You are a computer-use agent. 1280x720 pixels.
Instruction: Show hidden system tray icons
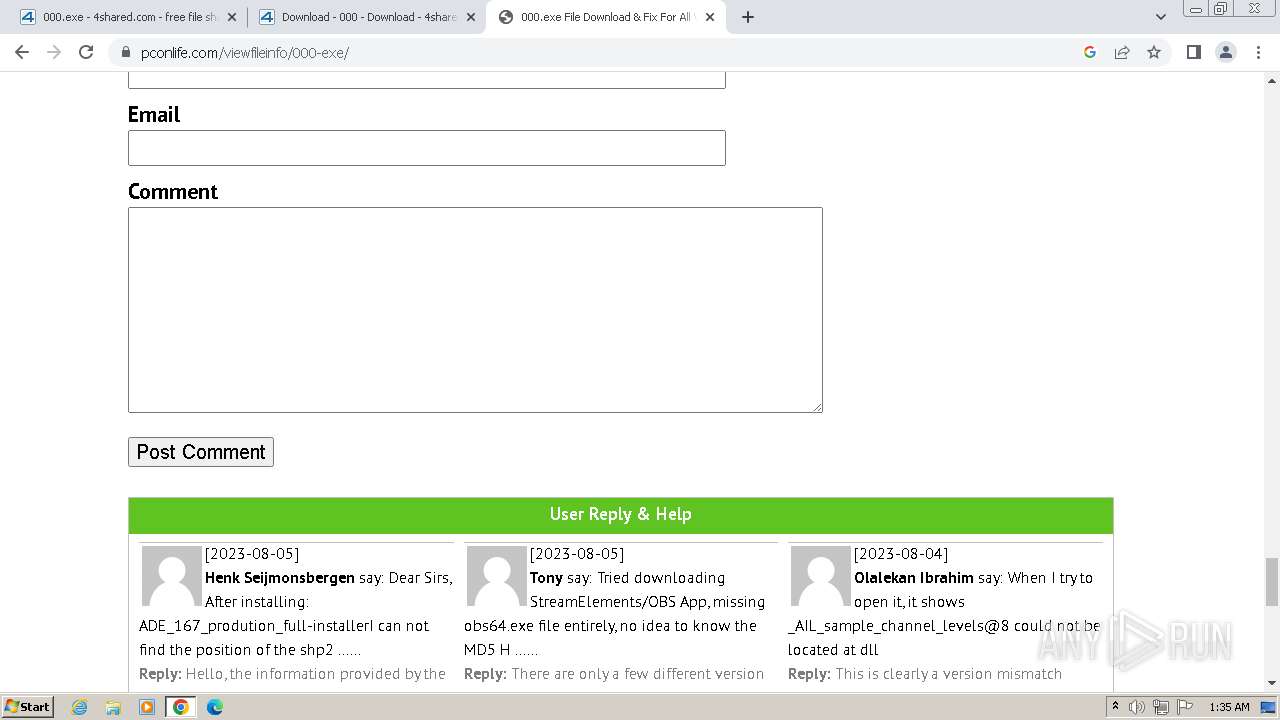coord(1115,707)
